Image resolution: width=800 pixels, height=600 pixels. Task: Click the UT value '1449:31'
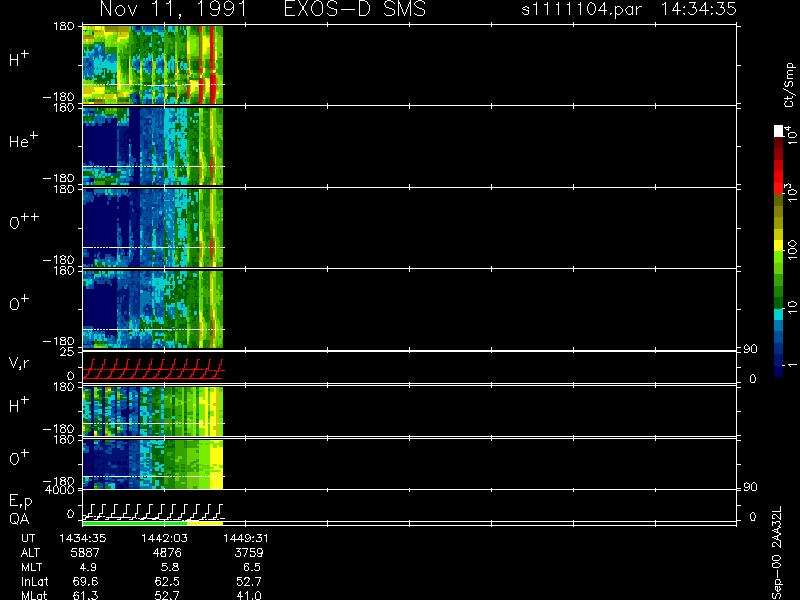(x=246, y=538)
